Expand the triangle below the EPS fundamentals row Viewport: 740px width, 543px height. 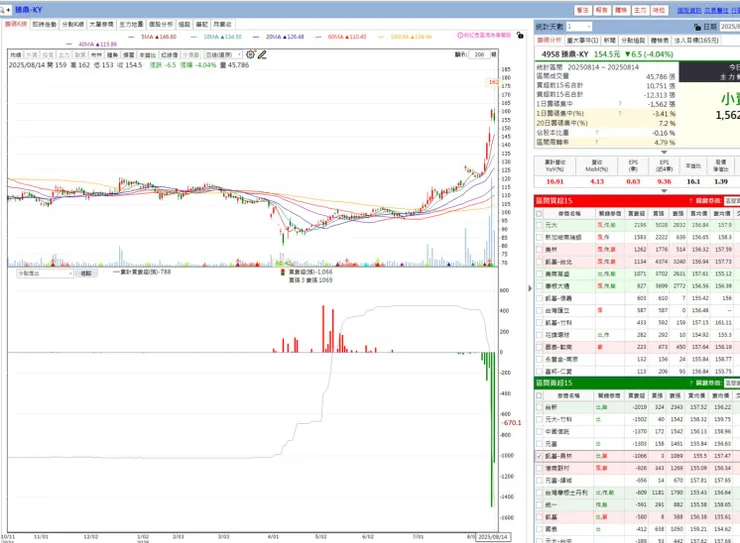(664, 191)
